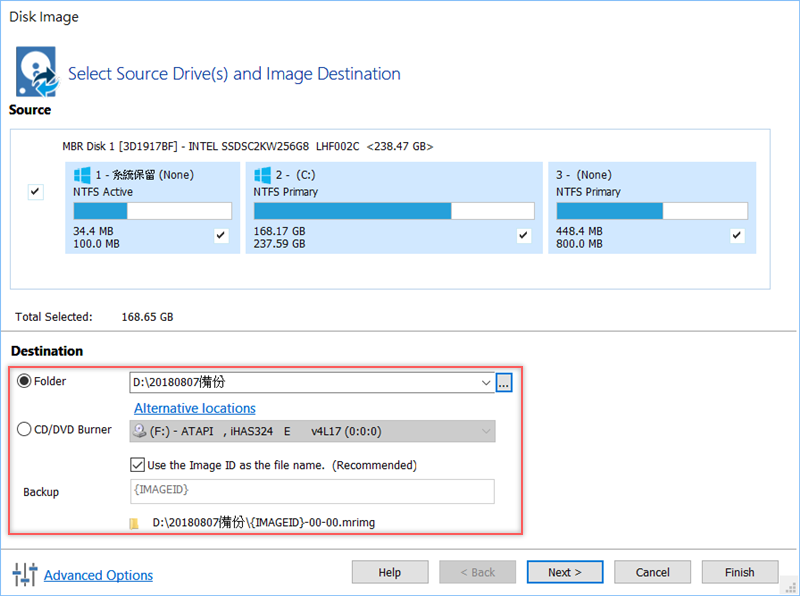Screen dimensions: 800x596
Task: Click the Backup file name field
Action: [311, 491]
